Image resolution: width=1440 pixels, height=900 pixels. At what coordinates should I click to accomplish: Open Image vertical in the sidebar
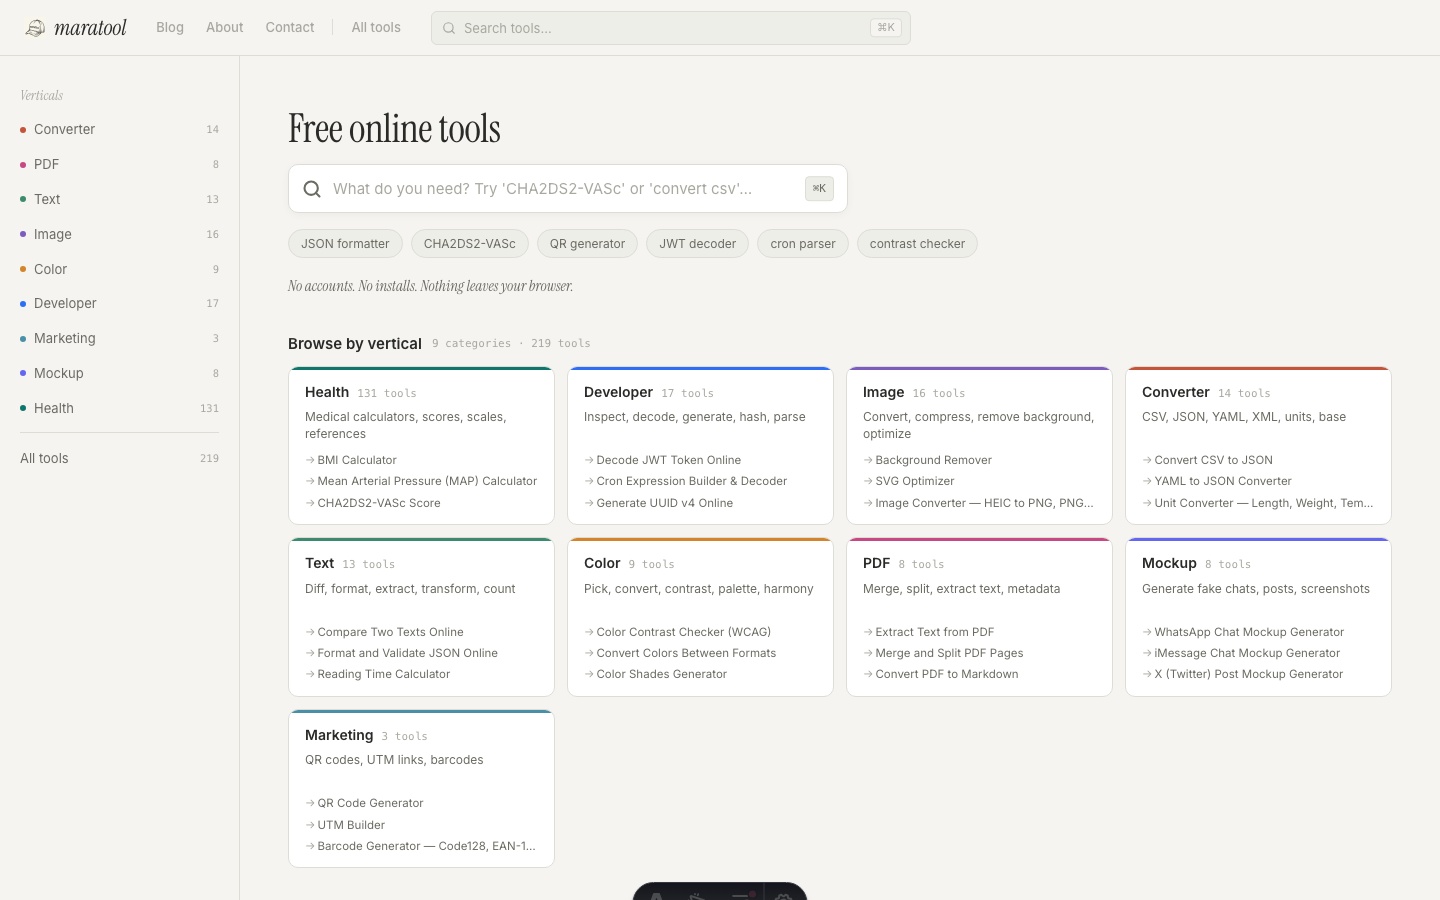pyautogui.click(x=120, y=234)
